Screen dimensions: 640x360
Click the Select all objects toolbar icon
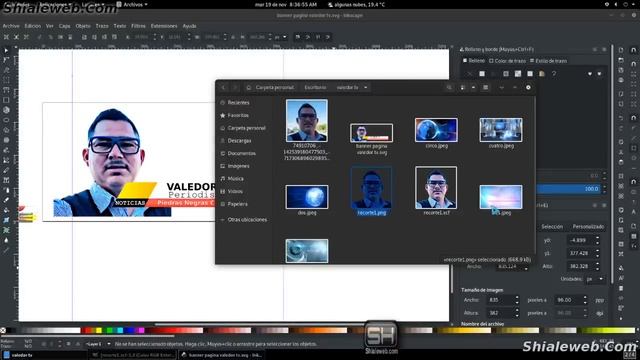(6, 37)
